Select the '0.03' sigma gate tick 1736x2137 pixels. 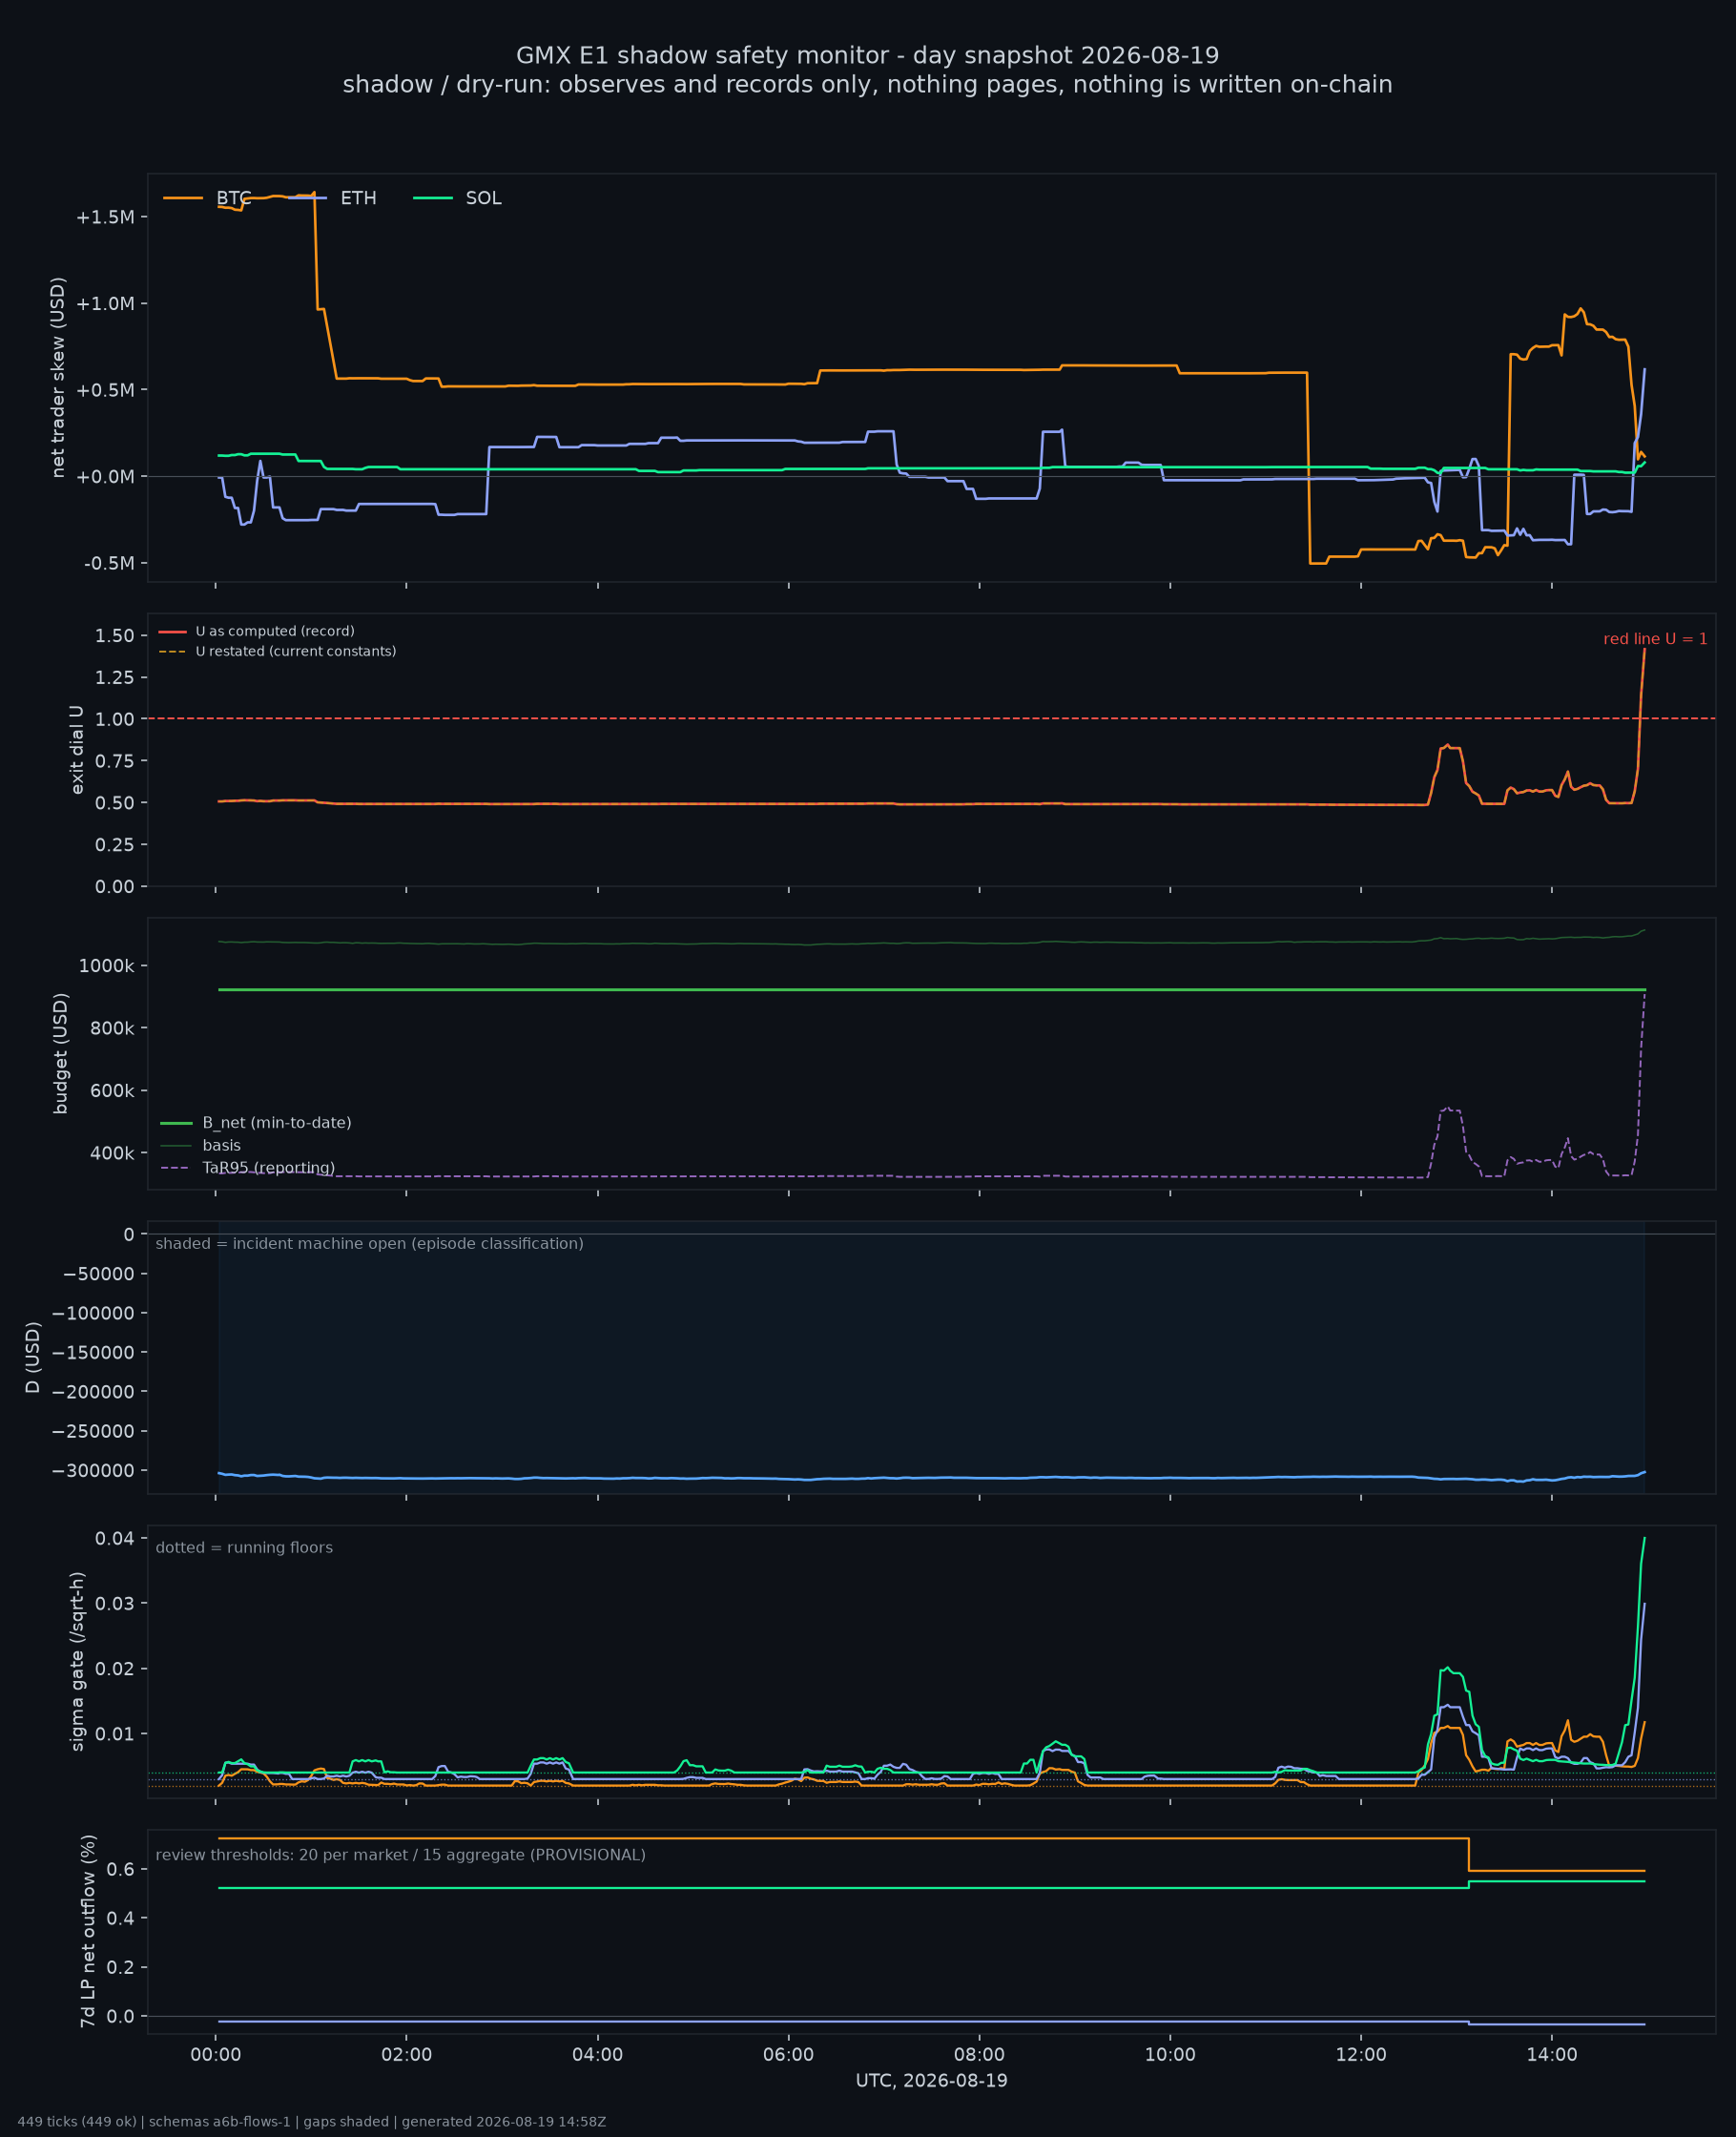(x=114, y=1604)
